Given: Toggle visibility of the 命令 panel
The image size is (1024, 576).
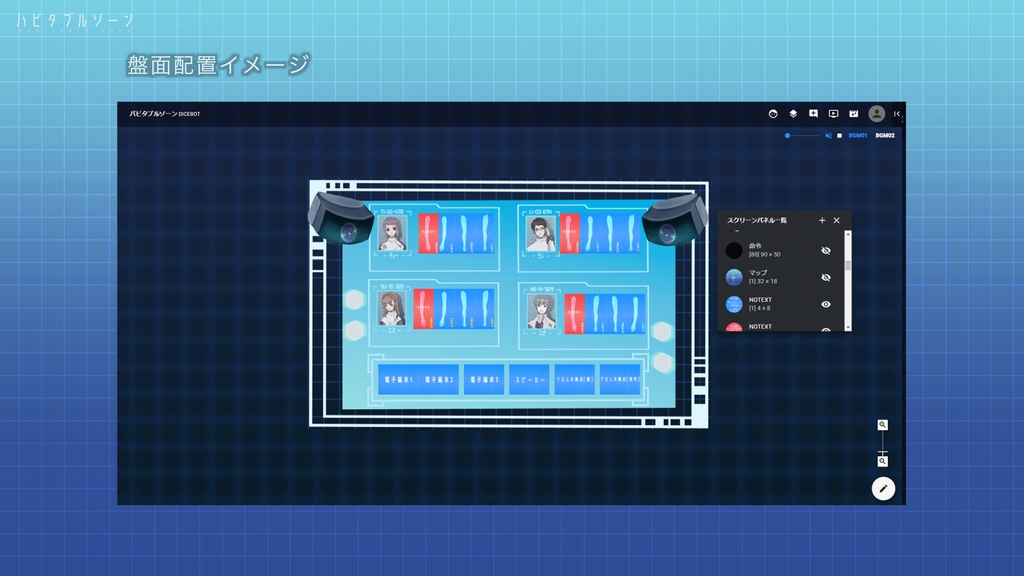Looking at the screenshot, I should (x=825, y=251).
